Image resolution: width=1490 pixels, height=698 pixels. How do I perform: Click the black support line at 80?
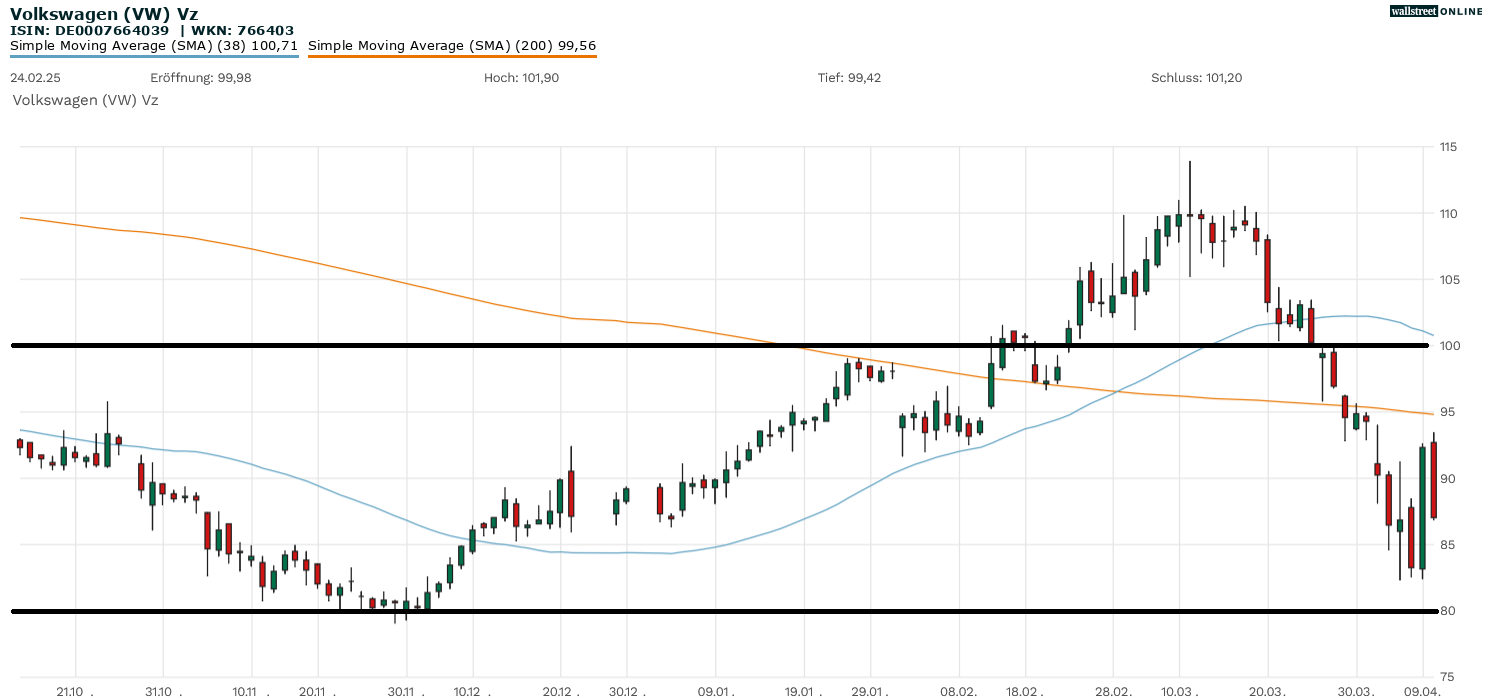coord(700,611)
